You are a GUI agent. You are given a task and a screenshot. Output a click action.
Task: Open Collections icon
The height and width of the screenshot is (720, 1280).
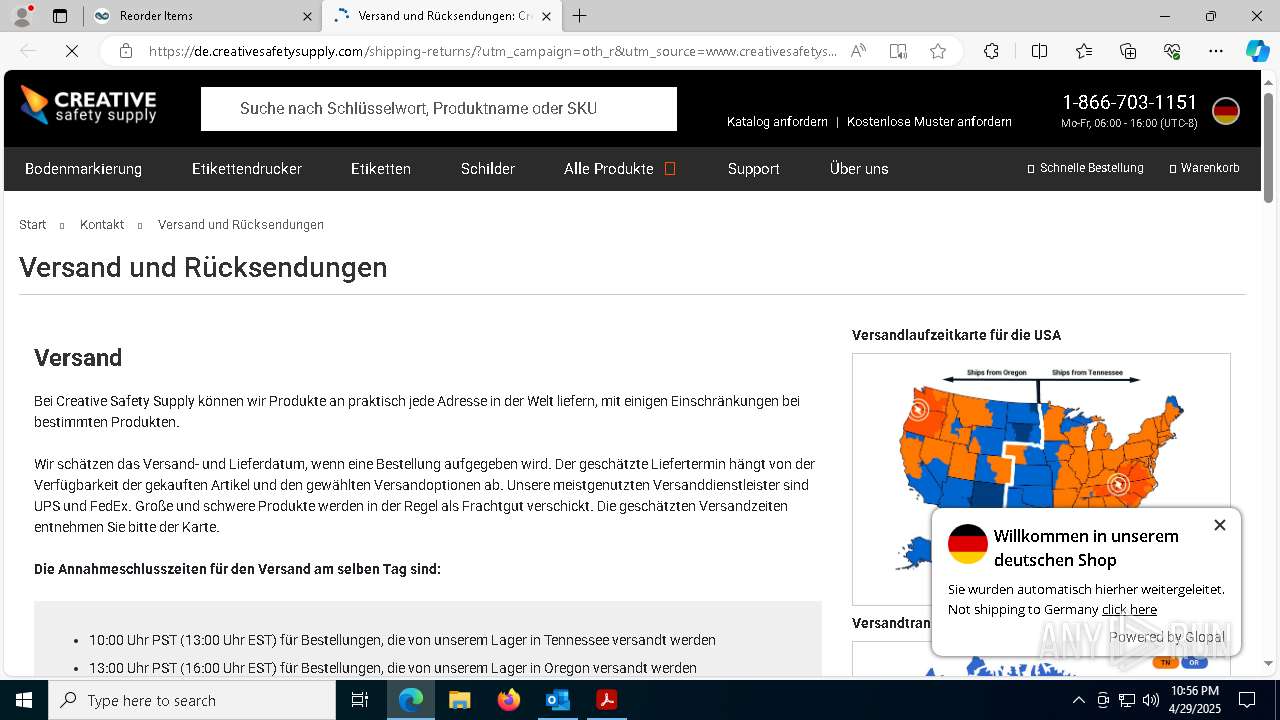tap(1128, 51)
